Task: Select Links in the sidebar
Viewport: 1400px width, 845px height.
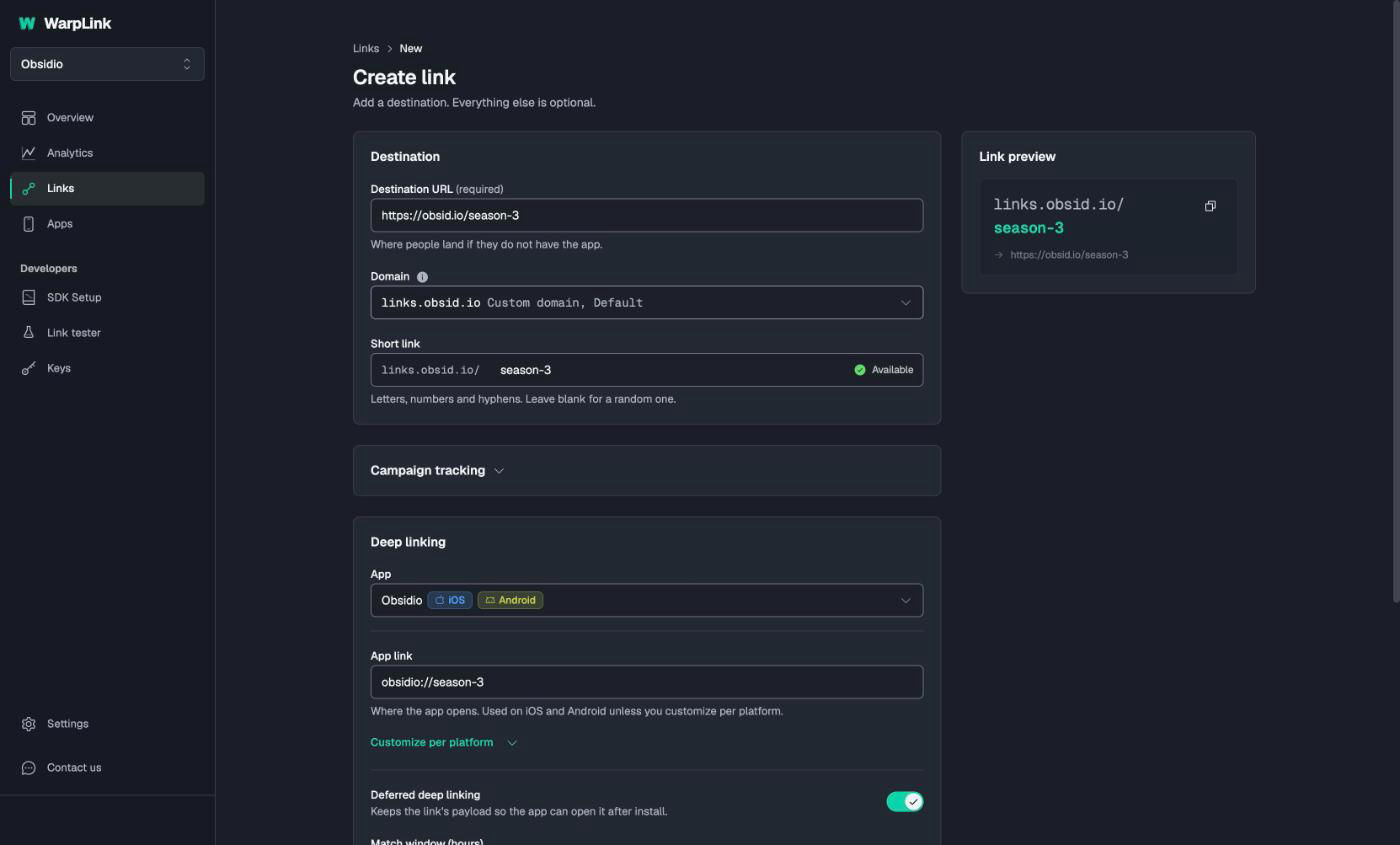Action: point(107,189)
